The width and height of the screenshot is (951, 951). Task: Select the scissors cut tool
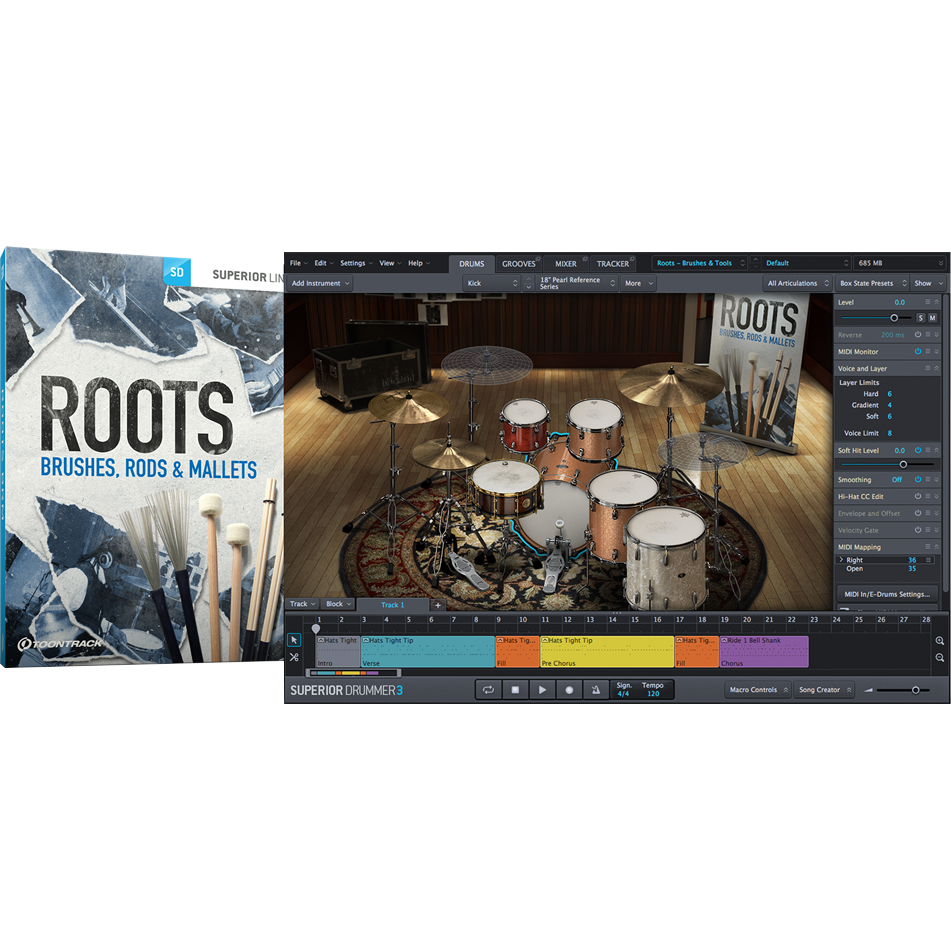point(294,657)
